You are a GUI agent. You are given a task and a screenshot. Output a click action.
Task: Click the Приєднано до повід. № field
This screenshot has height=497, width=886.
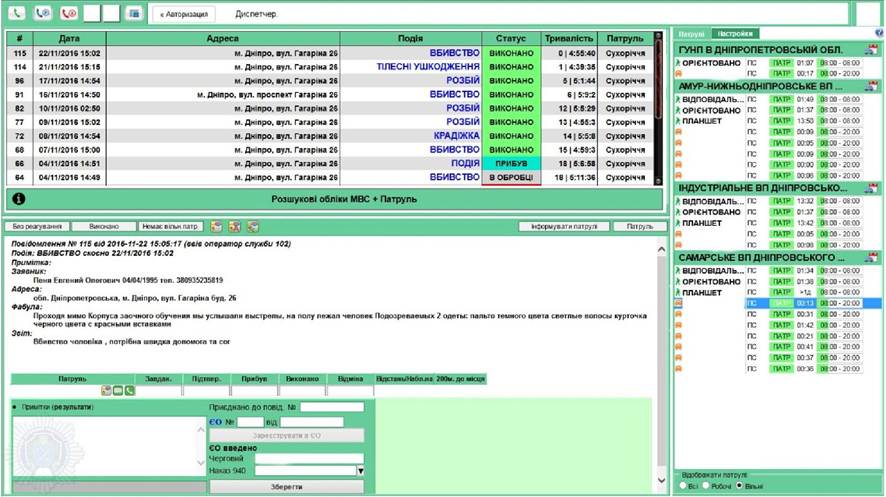332,407
